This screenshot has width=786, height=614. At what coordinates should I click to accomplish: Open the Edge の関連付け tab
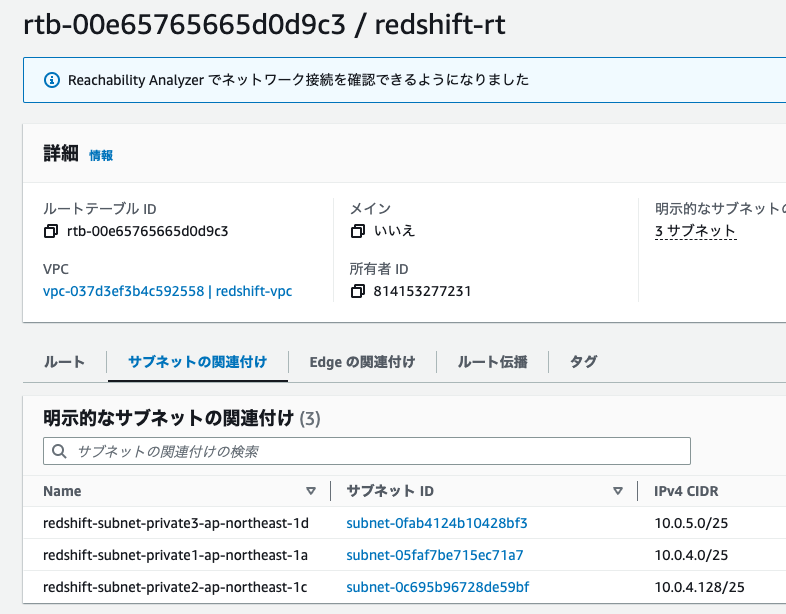pyautogui.click(x=362, y=362)
